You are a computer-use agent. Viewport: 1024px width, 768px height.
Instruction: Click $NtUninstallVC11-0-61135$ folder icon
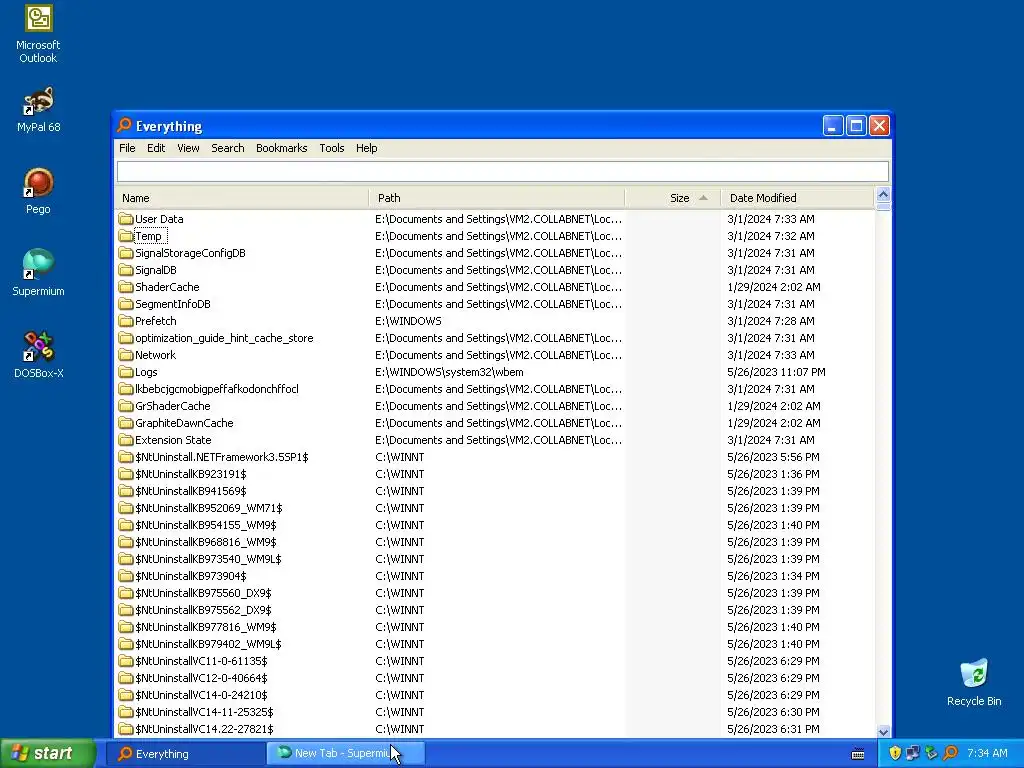pyautogui.click(x=125, y=660)
